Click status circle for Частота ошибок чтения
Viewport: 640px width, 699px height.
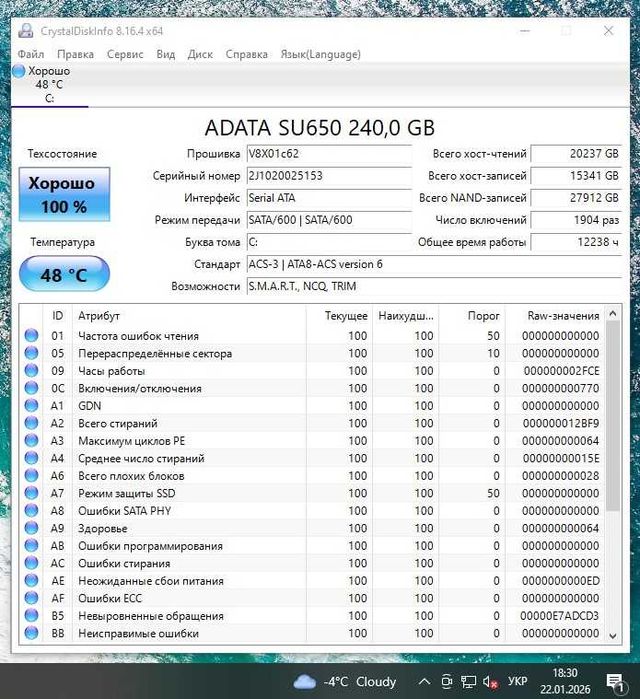coord(31,335)
